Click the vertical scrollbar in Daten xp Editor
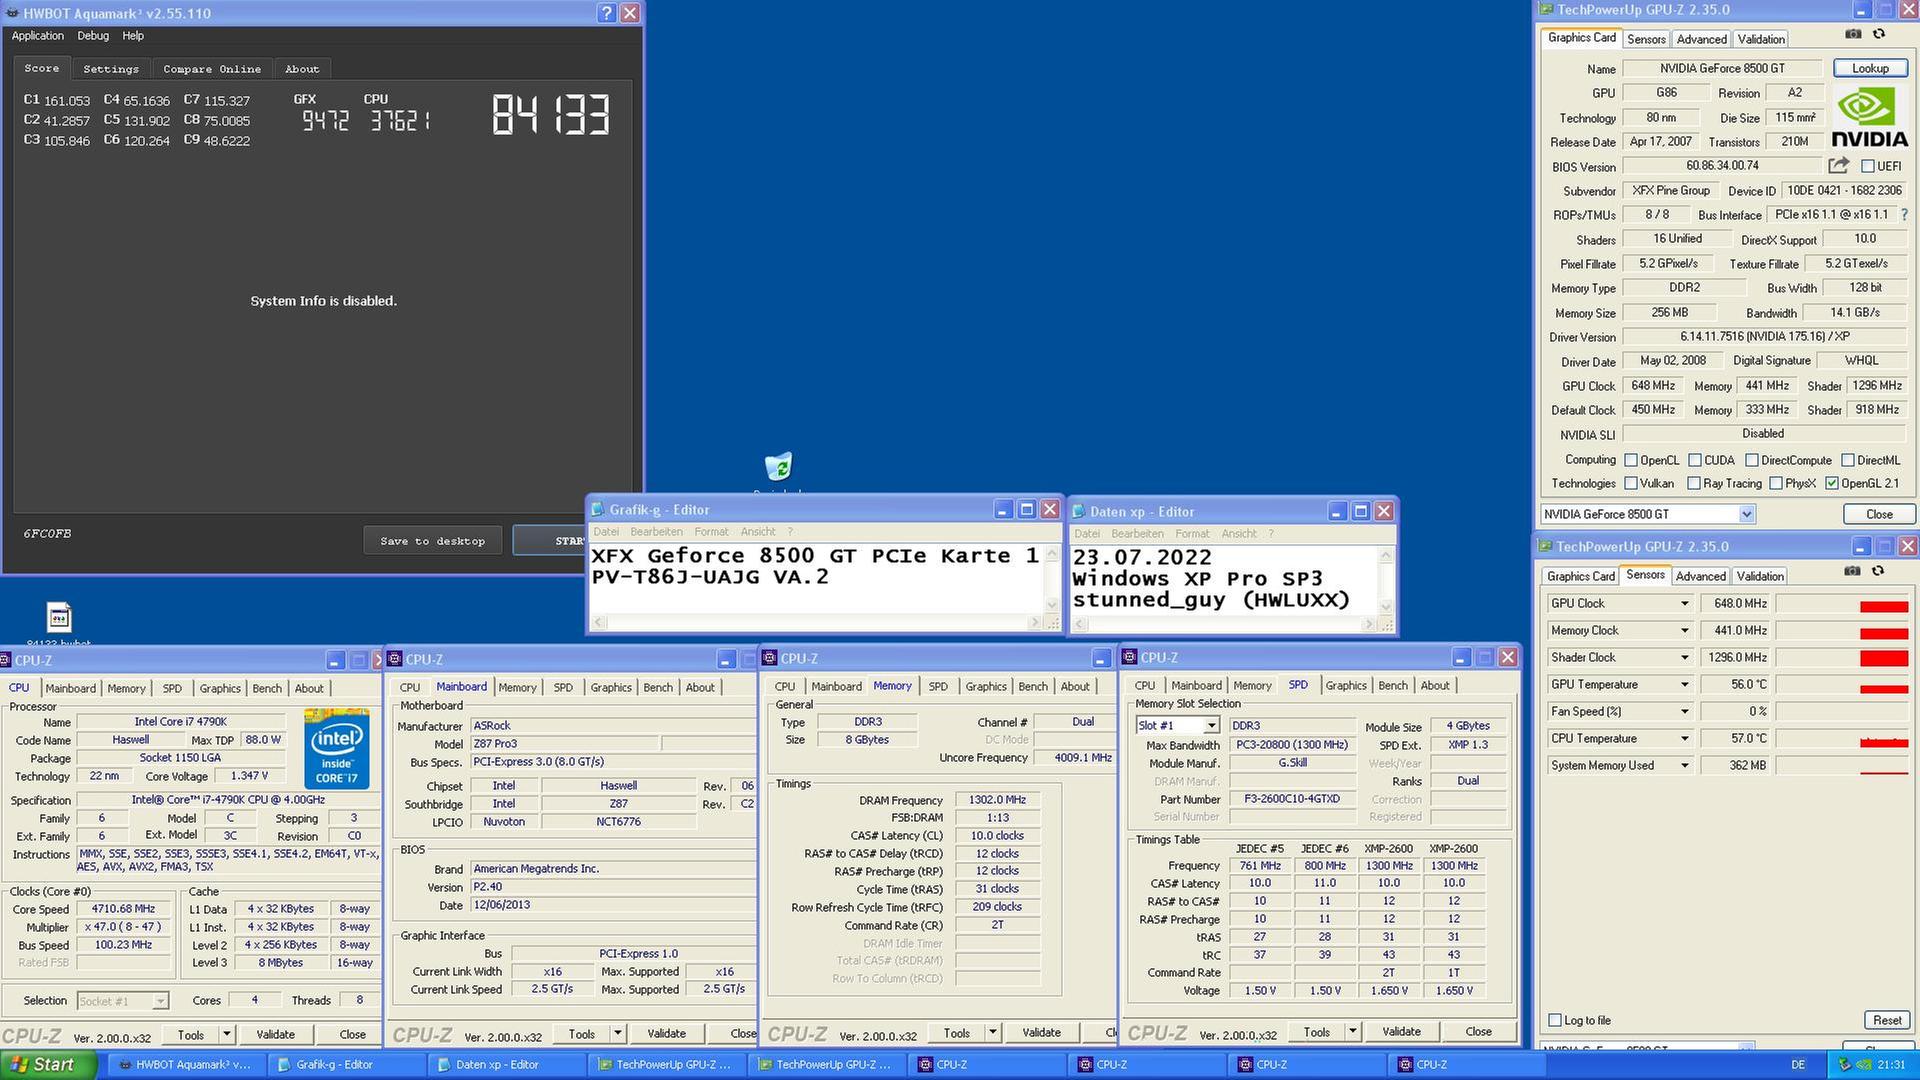Image resolution: width=1920 pixels, height=1080 pixels. 1386,581
